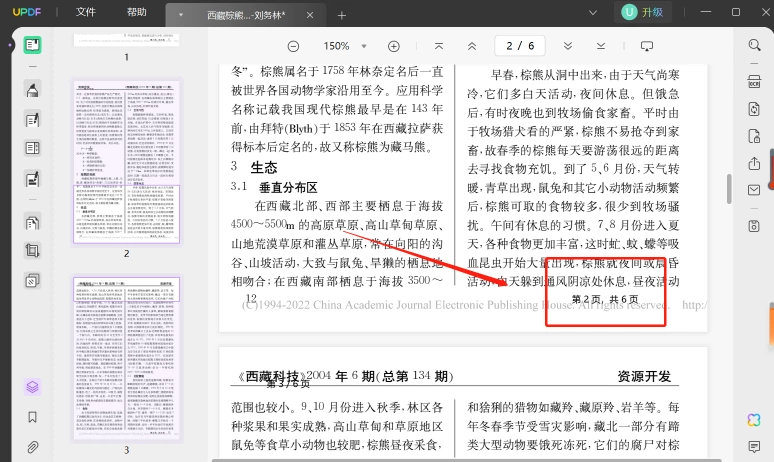Click the section heading 生态
The height and width of the screenshot is (462, 774).
(264, 167)
